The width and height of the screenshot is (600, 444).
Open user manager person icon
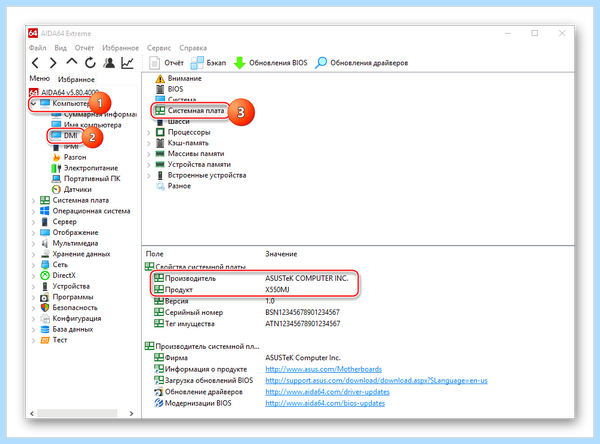pyautogui.click(x=109, y=63)
